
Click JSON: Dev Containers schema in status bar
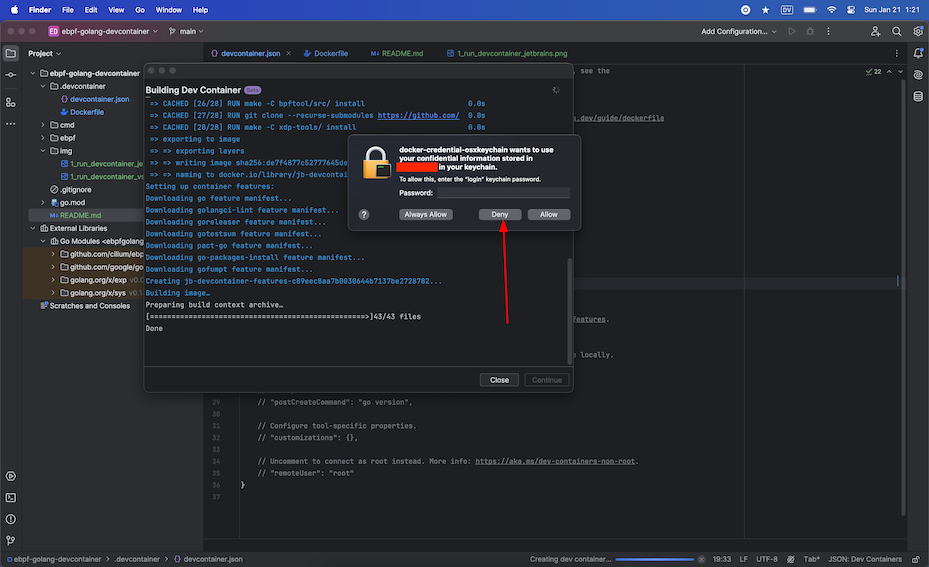tap(865, 559)
